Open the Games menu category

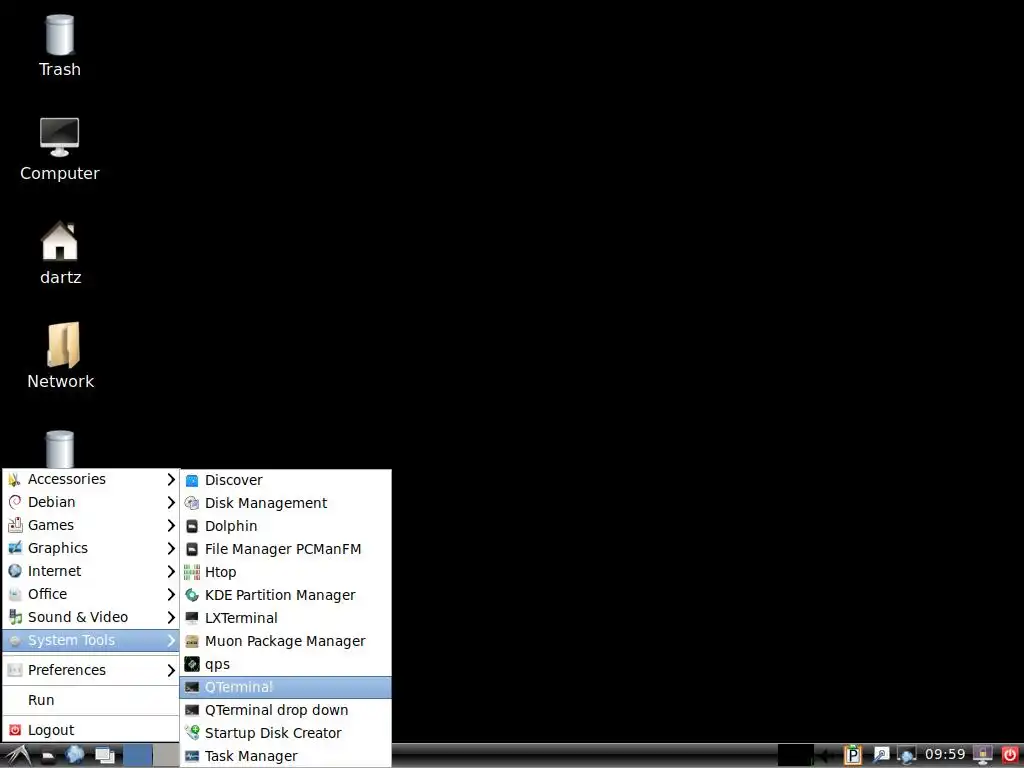[x=91, y=525]
